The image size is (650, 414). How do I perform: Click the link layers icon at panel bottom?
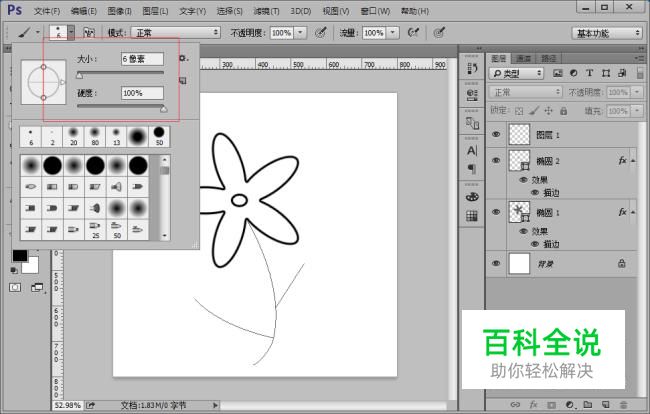516,404
